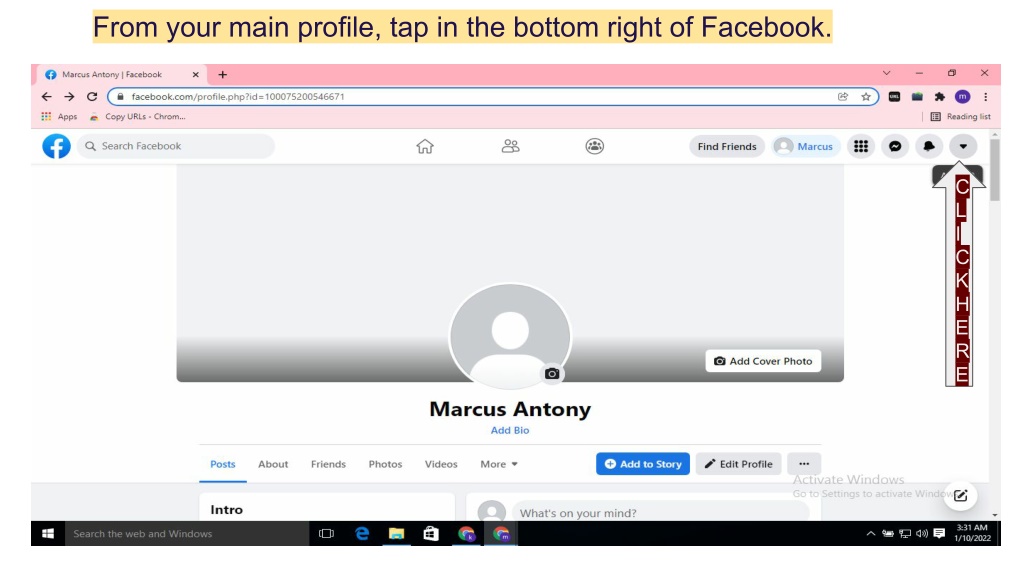The width and height of the screenshot is (1024, 576).
Task: Open a new browser tab
Action: (x=223, y=74)
